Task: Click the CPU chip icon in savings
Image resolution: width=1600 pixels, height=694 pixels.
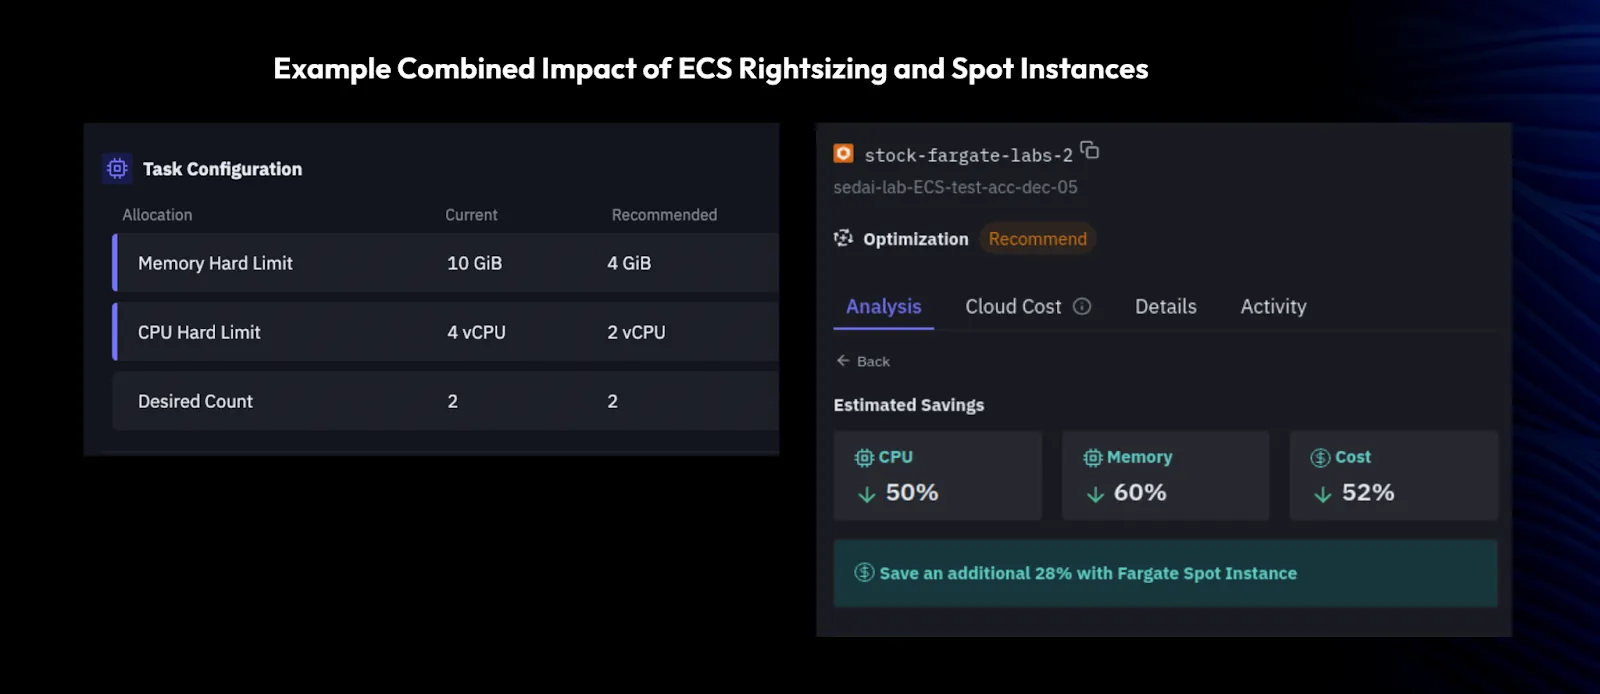Action: 864,458
